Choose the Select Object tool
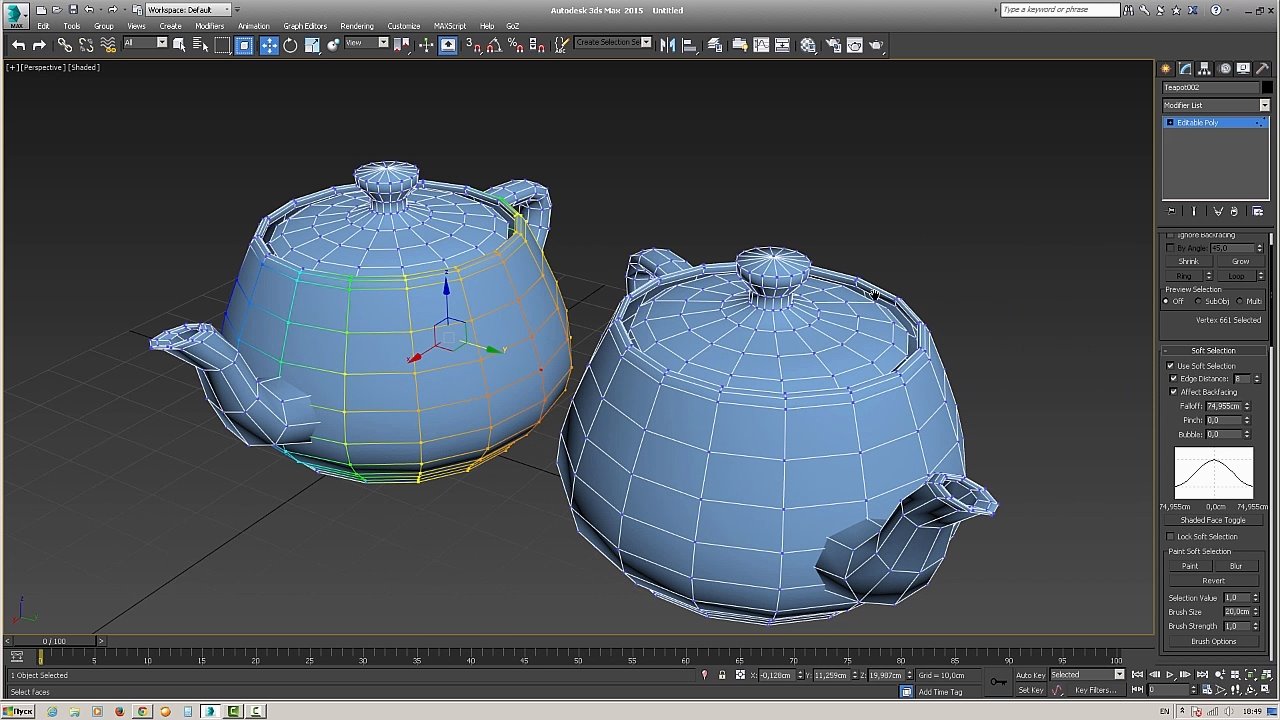Image resolution: width=1280 pixels, height=720 pixels. point(179,45)
